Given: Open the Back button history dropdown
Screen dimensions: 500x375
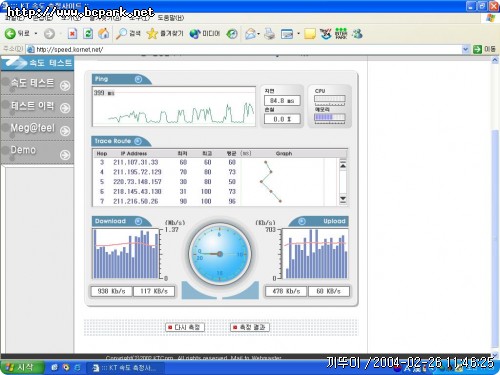Looking at the screenshot, I should pyautogui.click(x=36, y=33).
